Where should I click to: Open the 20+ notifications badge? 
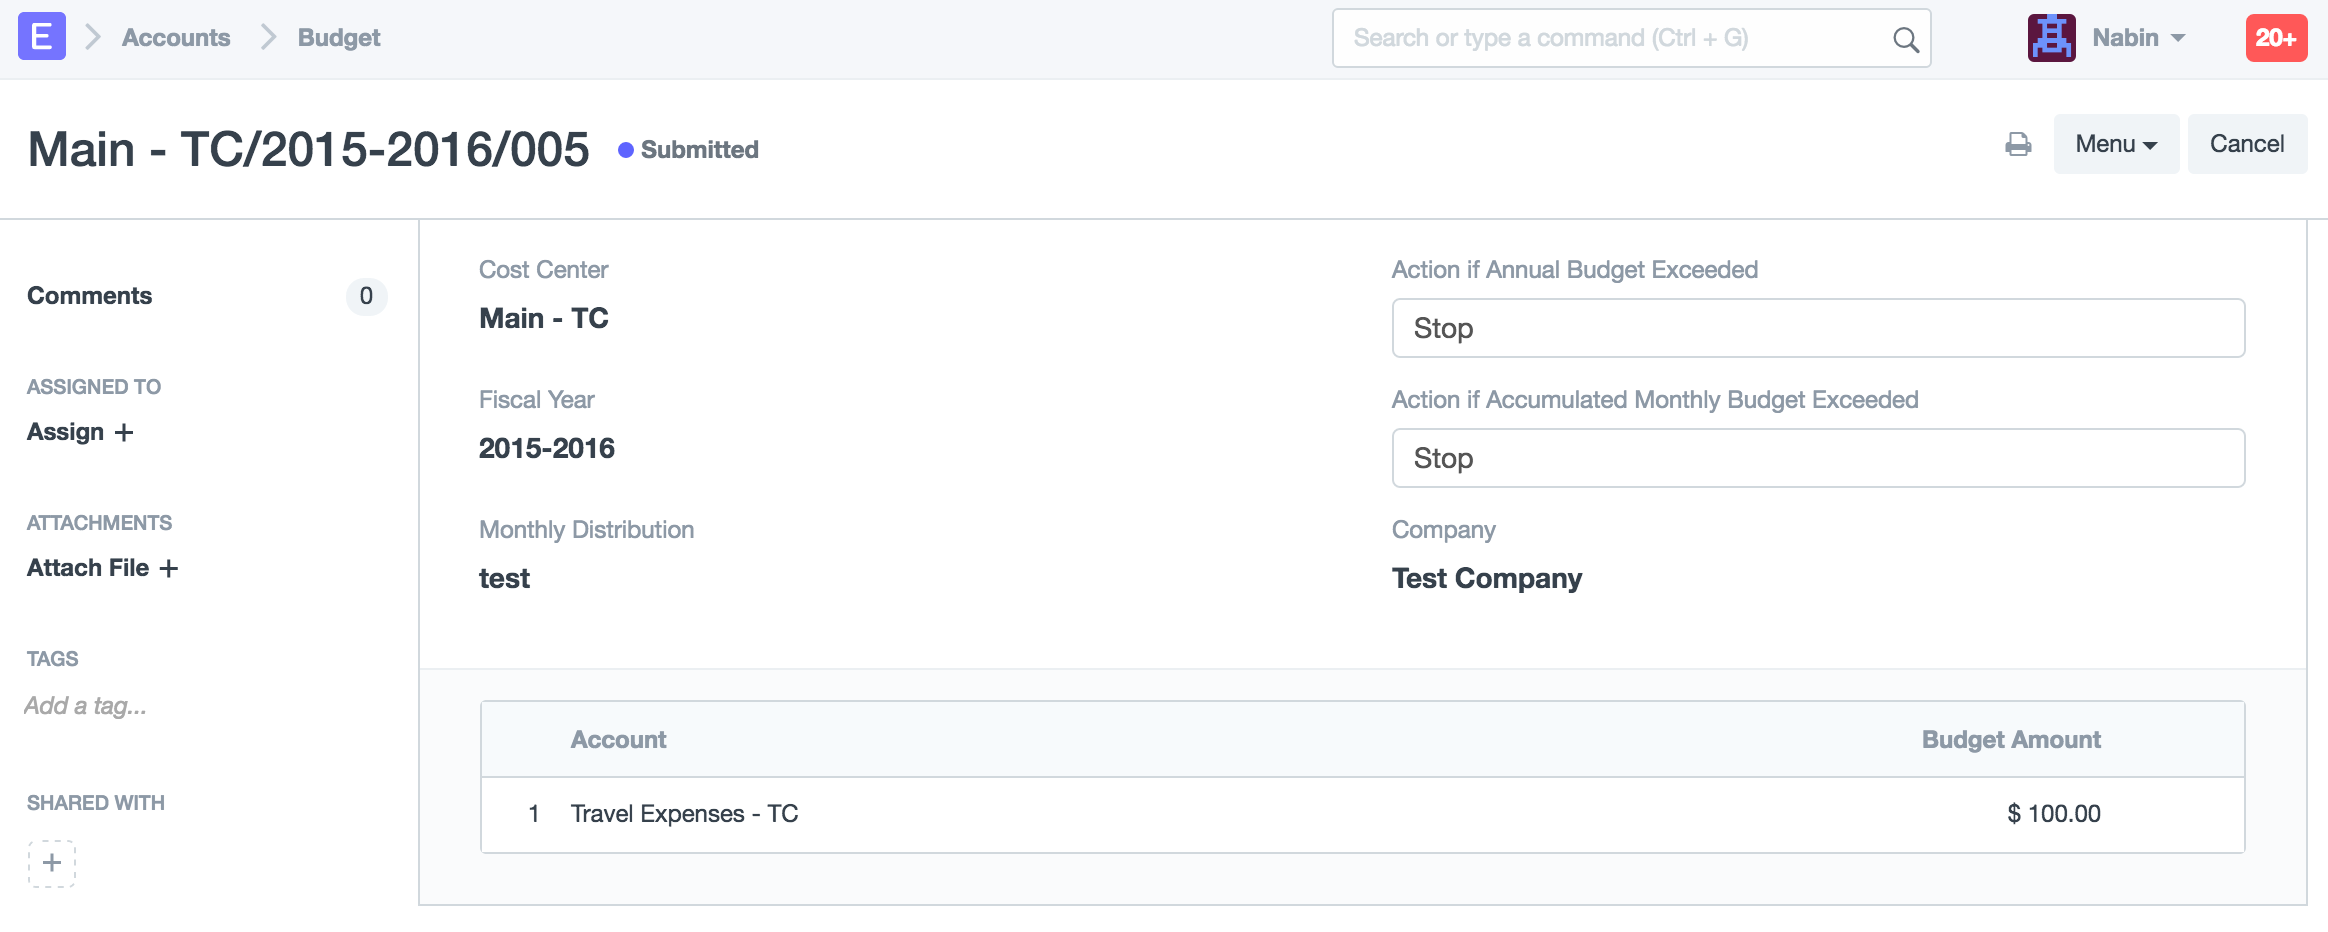coord(2276,38)
